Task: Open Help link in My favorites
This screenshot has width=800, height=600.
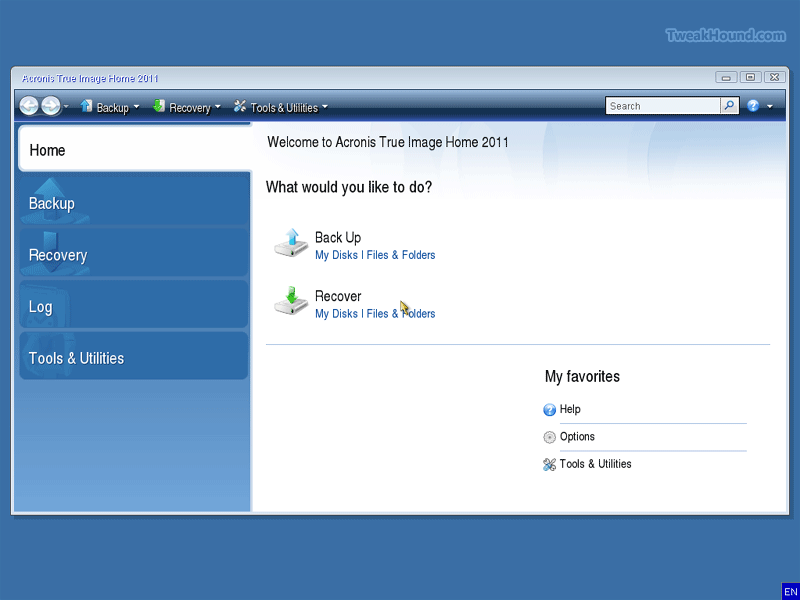Action: tap(570, 409)
